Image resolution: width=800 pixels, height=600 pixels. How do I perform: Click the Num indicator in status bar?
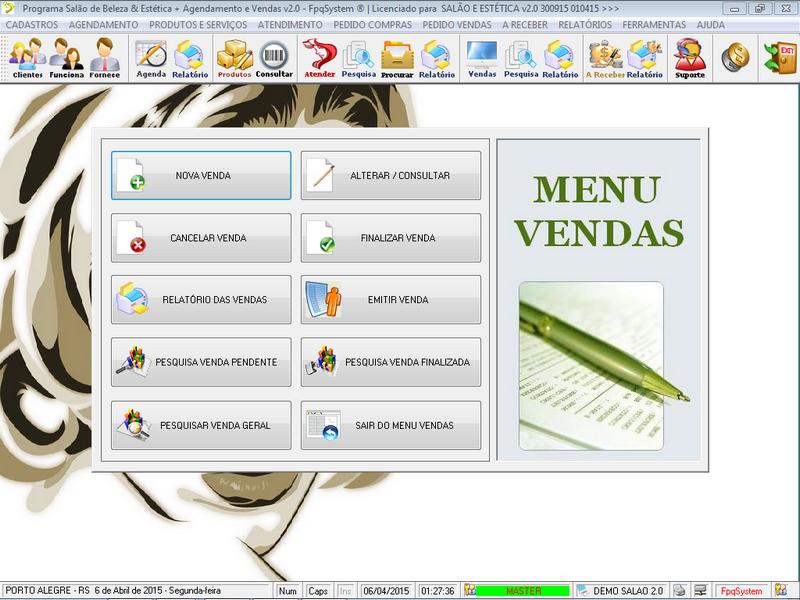click(x=288, y=591)
